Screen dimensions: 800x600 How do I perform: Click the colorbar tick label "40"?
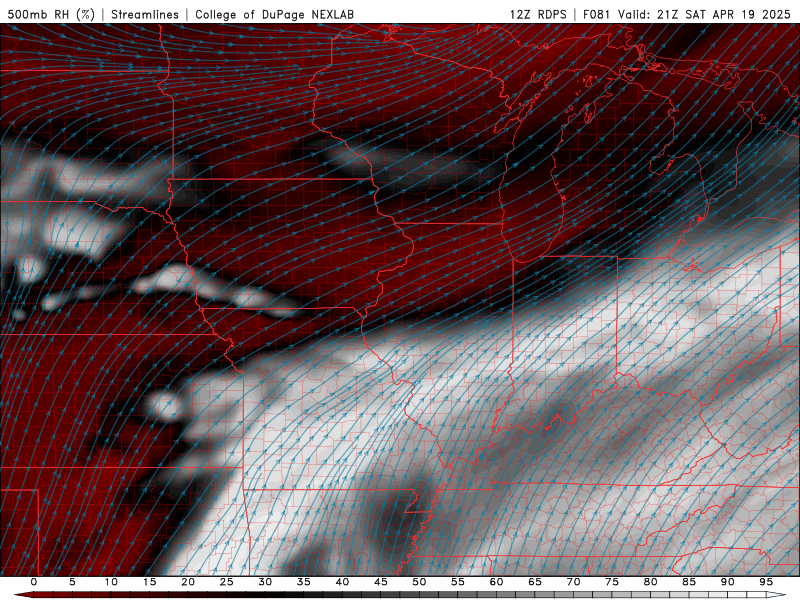[342, 582]
